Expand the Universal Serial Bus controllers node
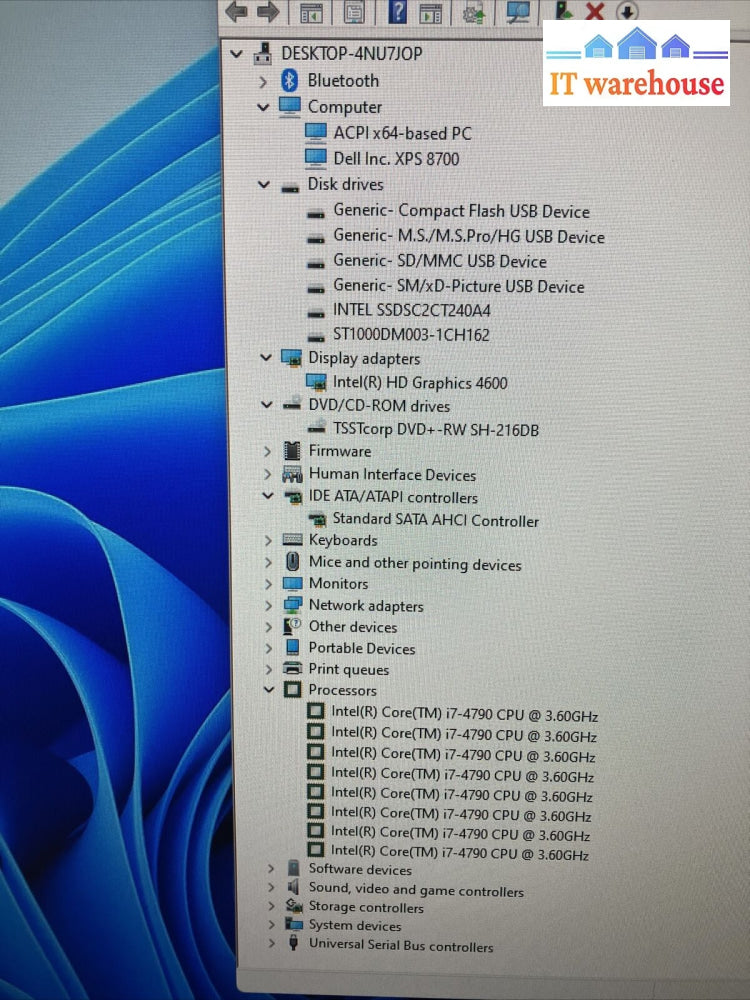 coord(271,945)
